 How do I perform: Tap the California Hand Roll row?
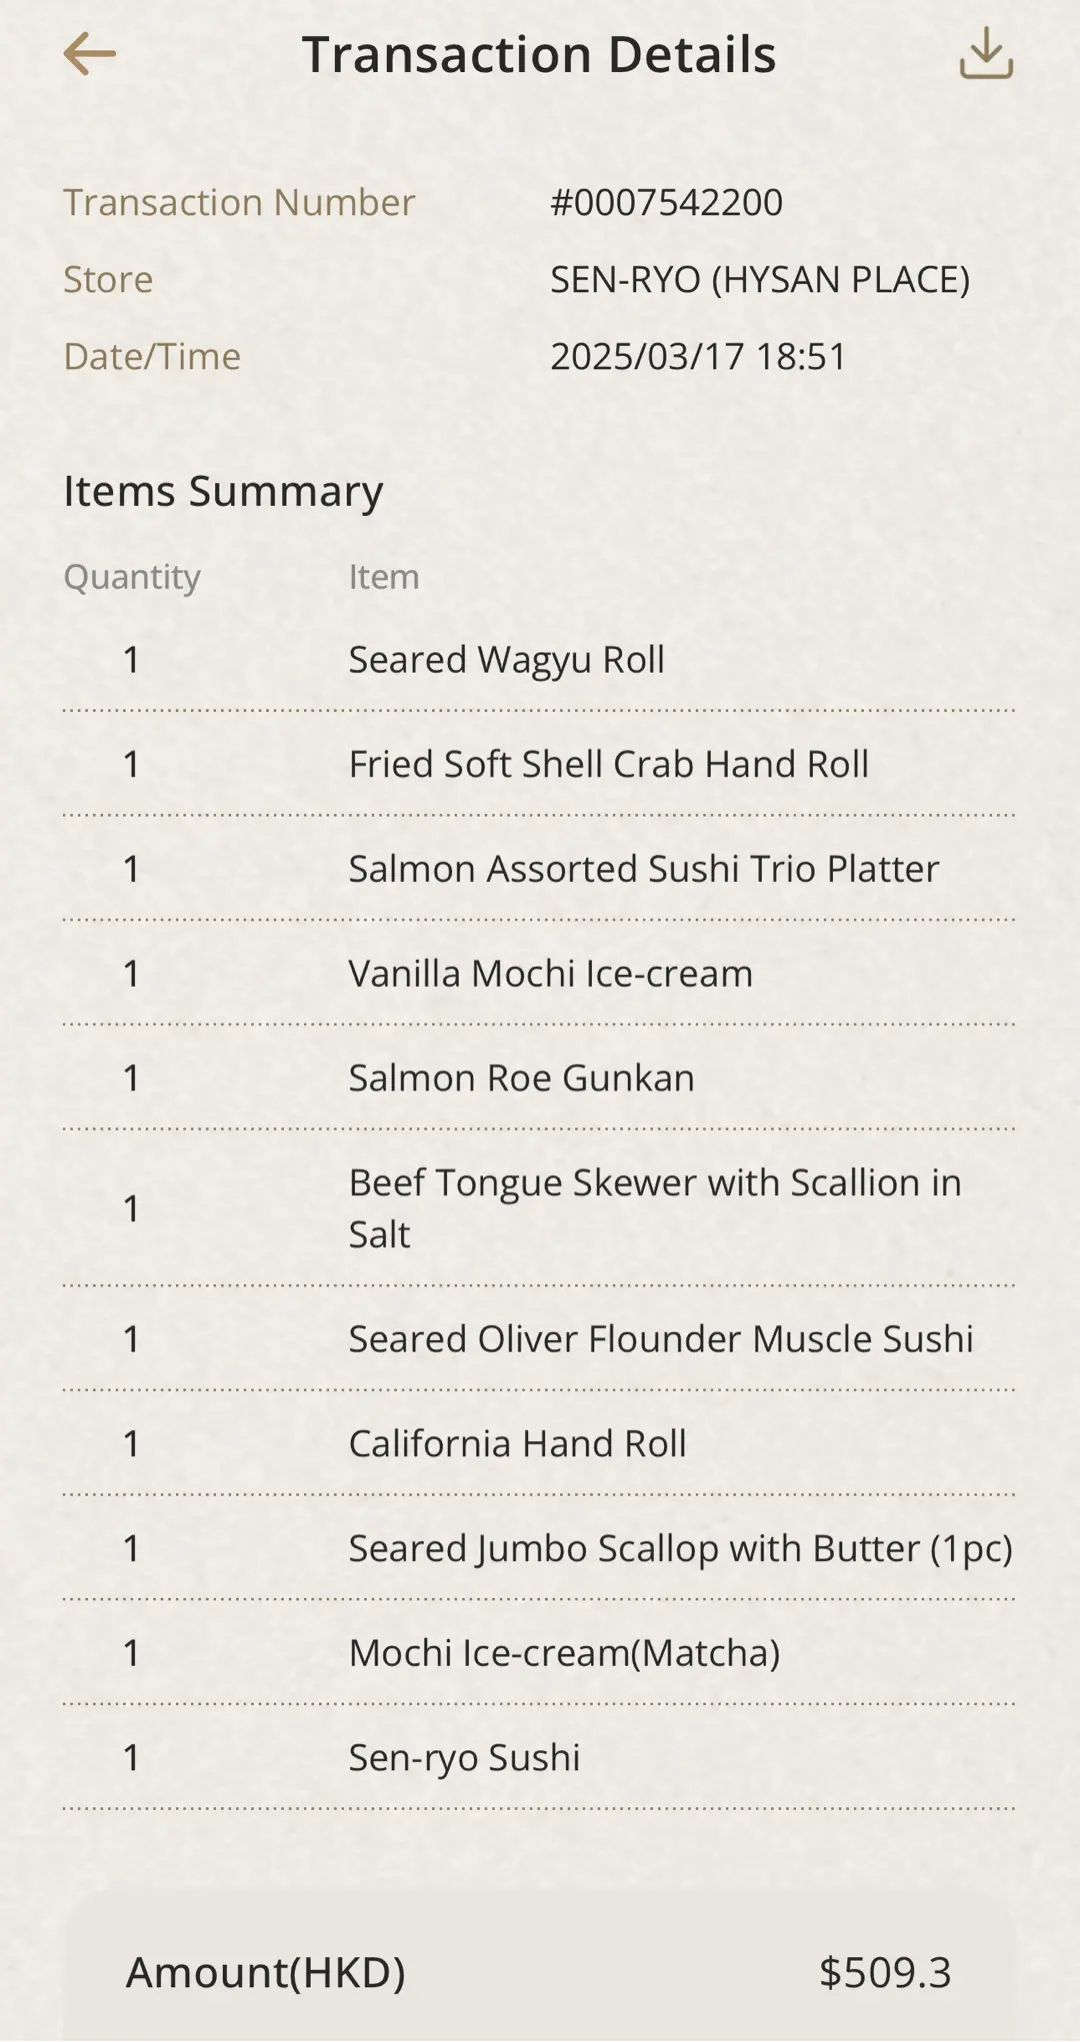[517, 1444]
